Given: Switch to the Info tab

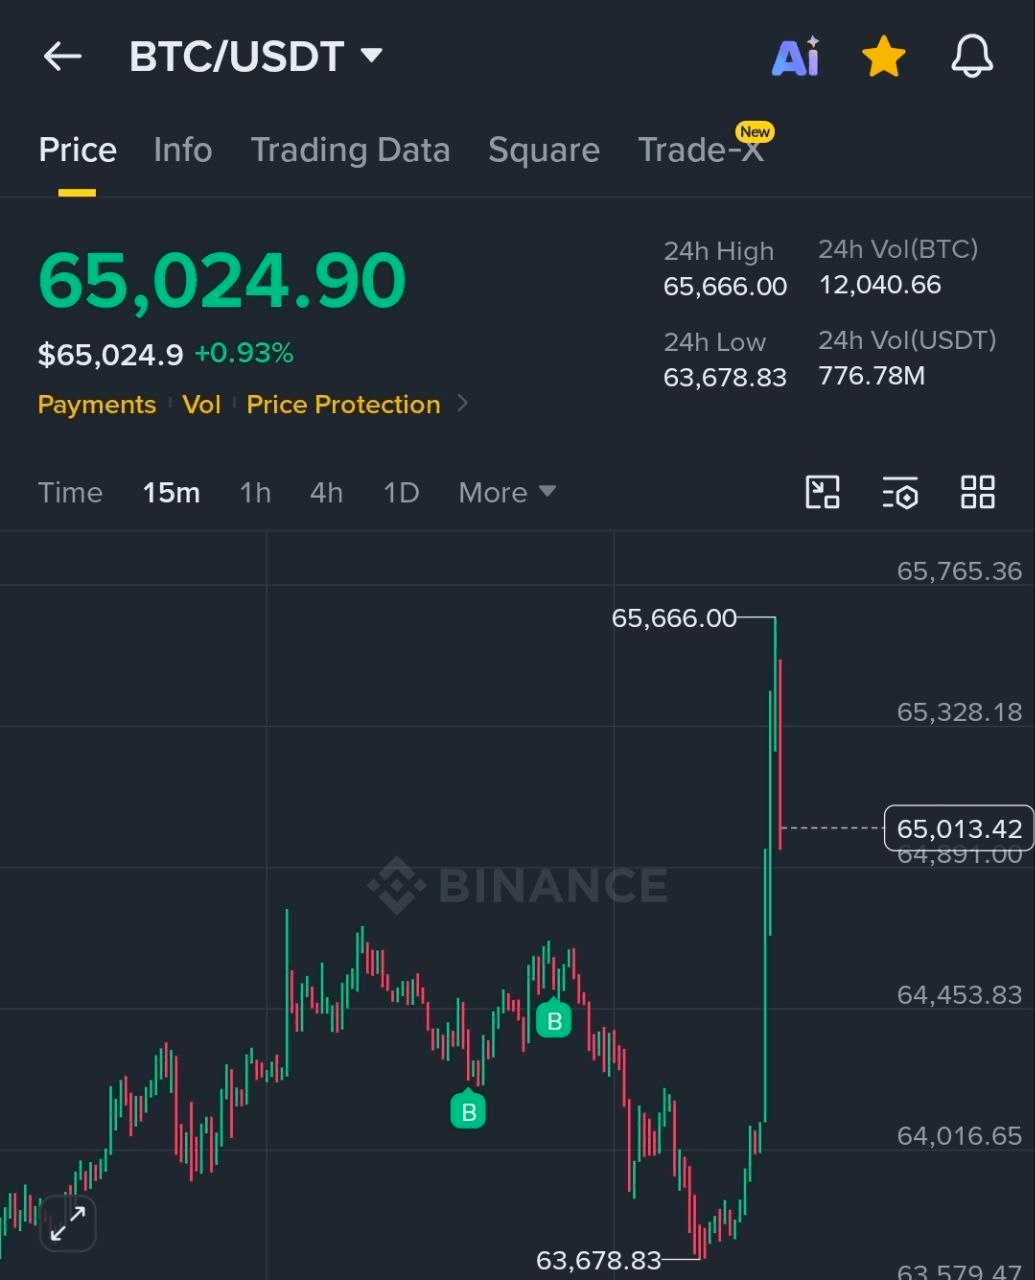Looking at the screenshot, I should (183, 150).
